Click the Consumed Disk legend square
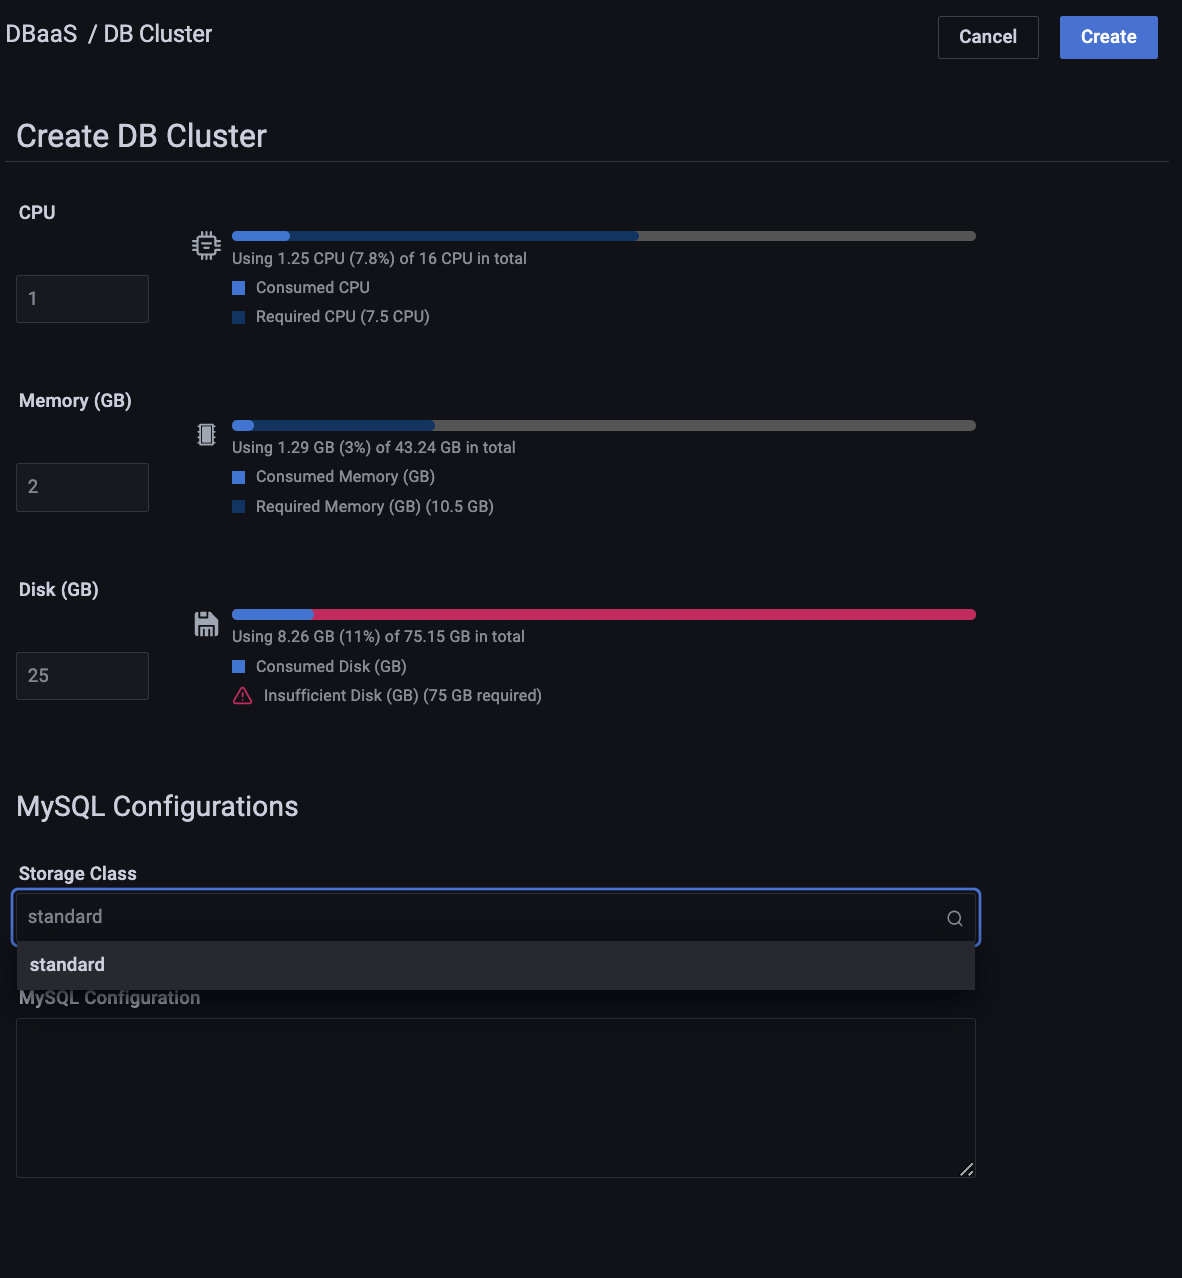Screen dimensions: 1182x1278 (x=239, y=667)
